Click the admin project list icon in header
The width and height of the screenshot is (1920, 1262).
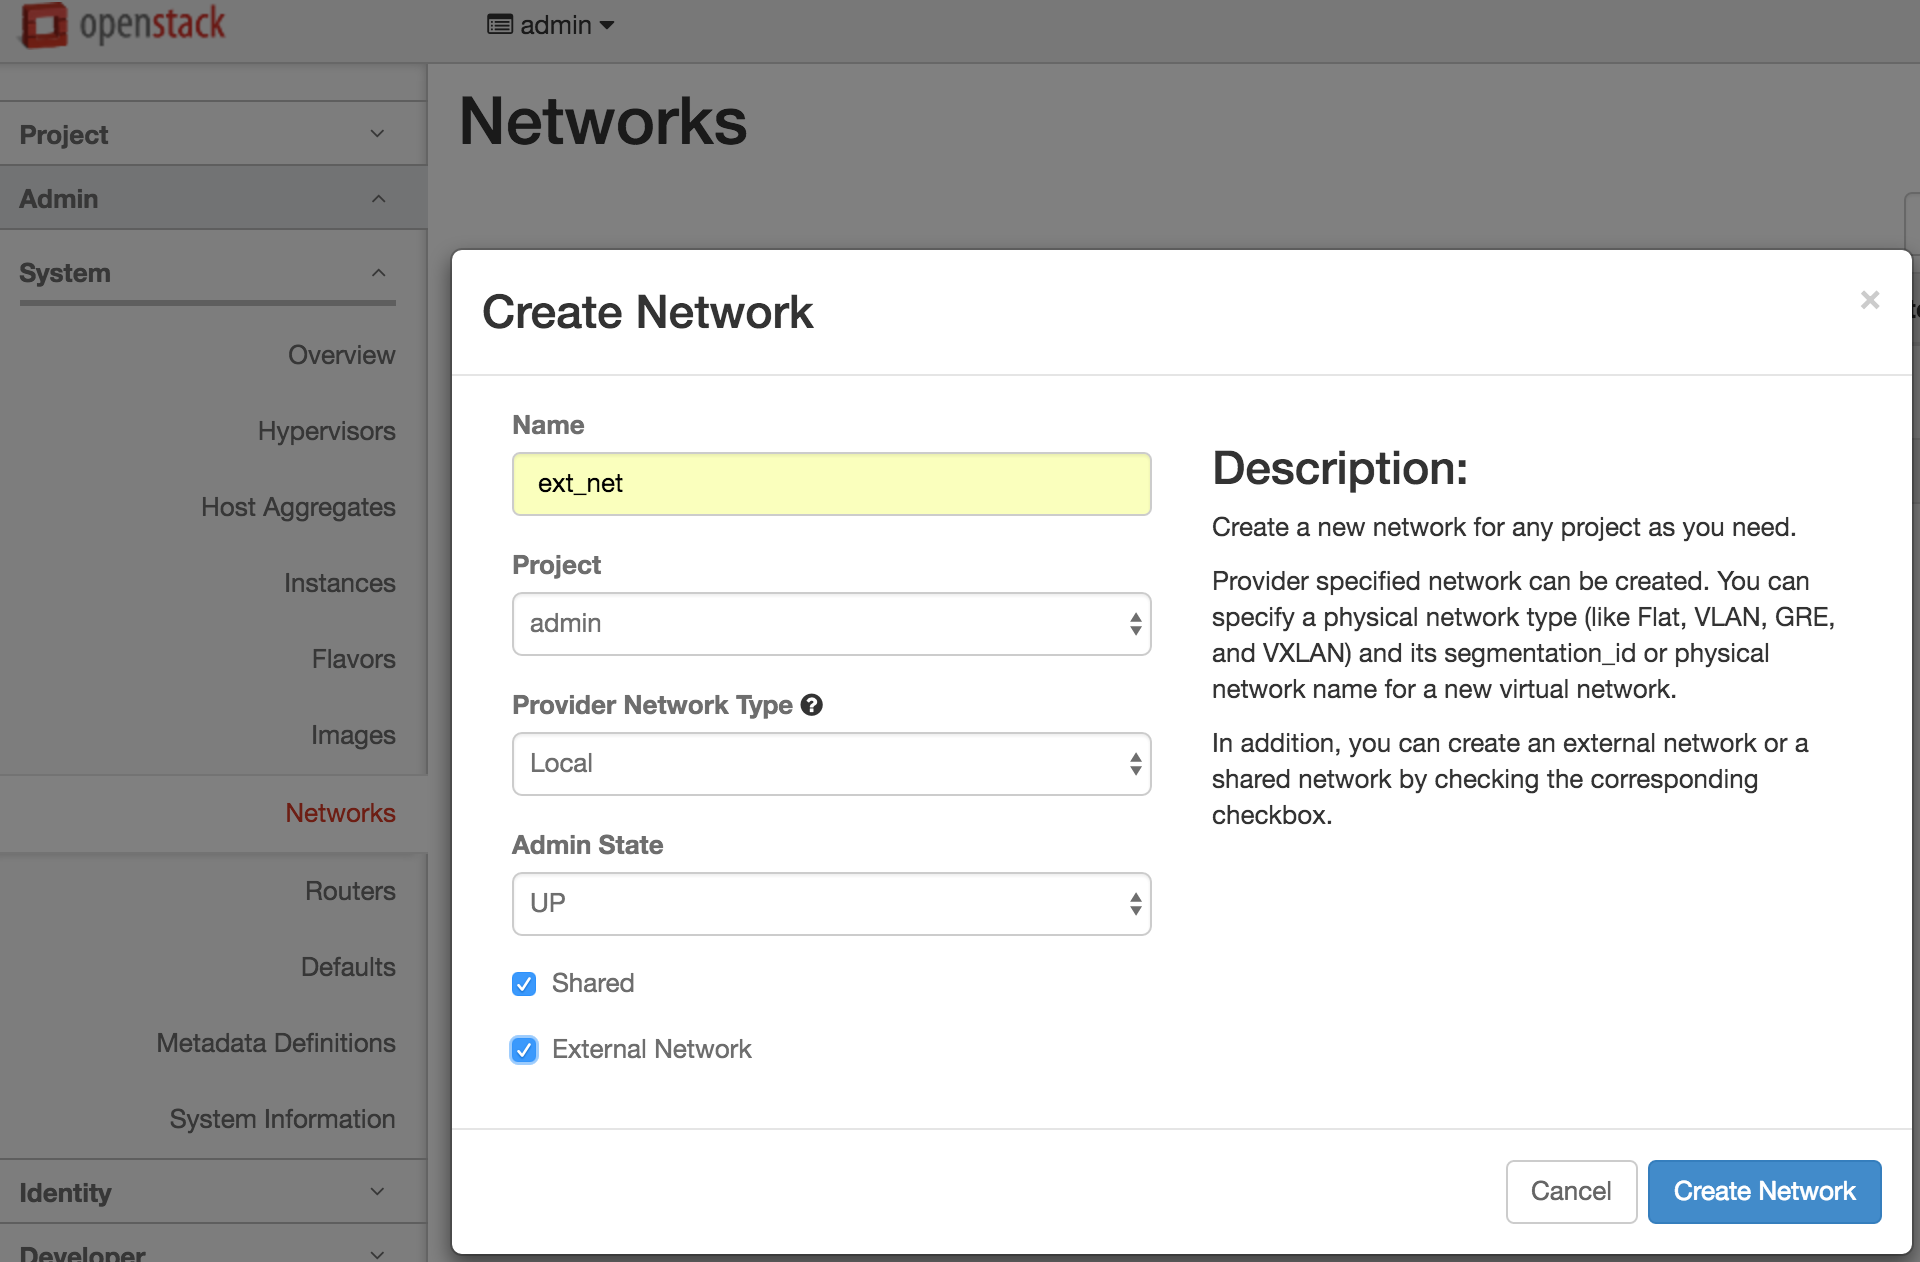pos(499,25)
